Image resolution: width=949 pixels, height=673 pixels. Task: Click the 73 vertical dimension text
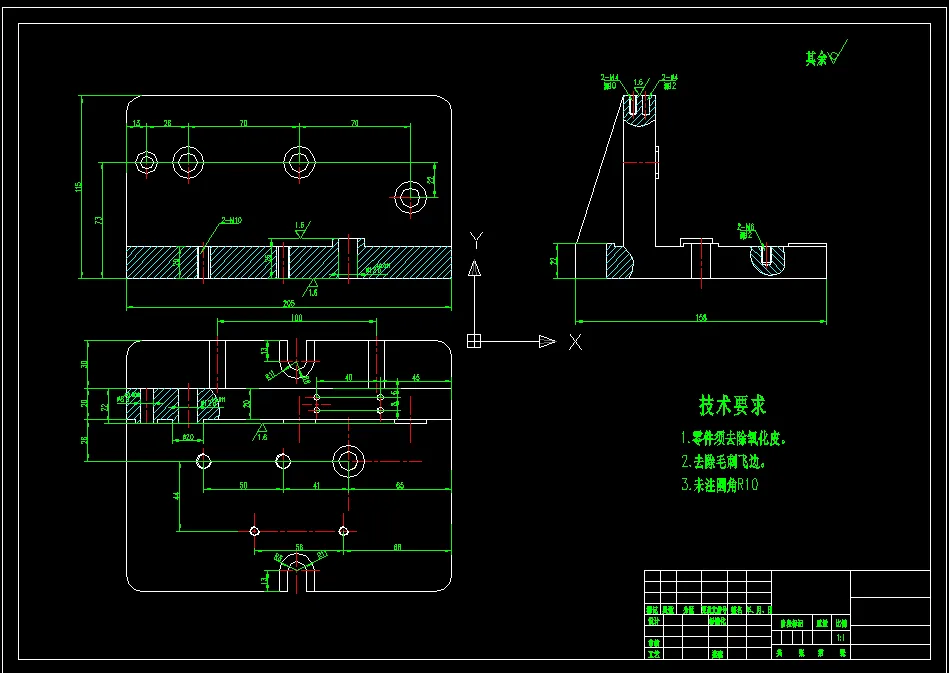[99, 220]
